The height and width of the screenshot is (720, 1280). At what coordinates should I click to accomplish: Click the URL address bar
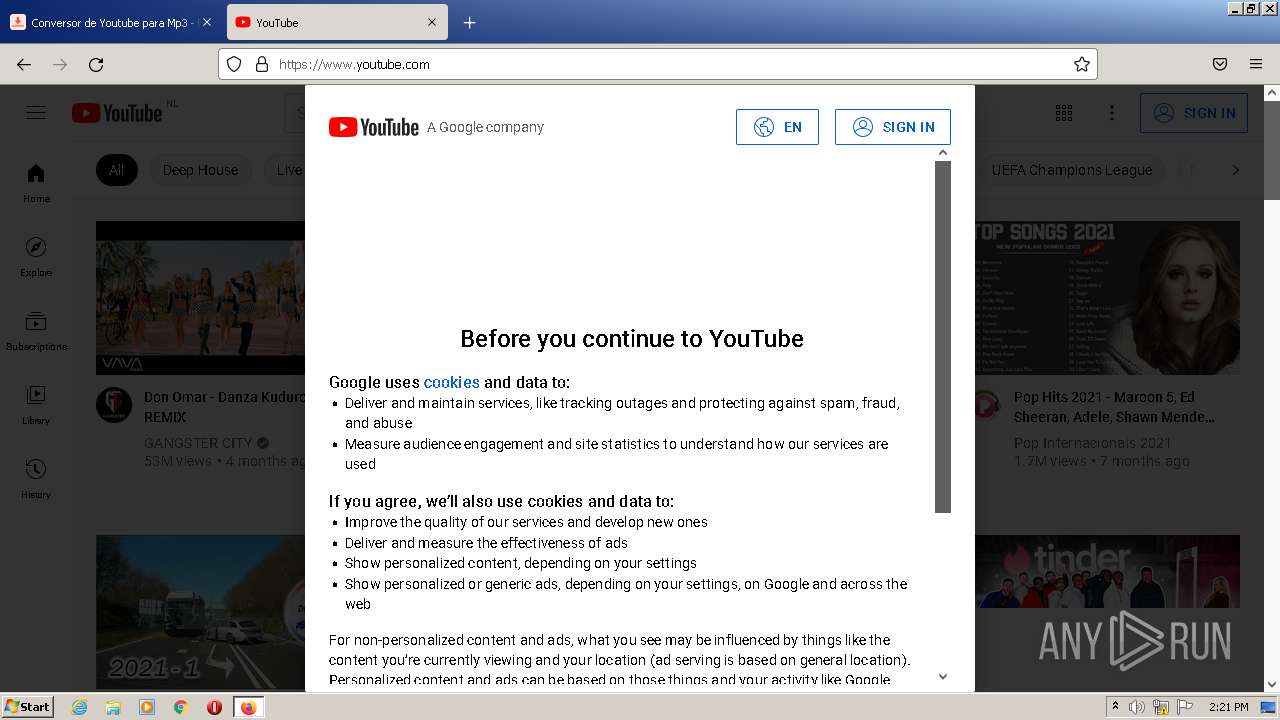[657, 64]
